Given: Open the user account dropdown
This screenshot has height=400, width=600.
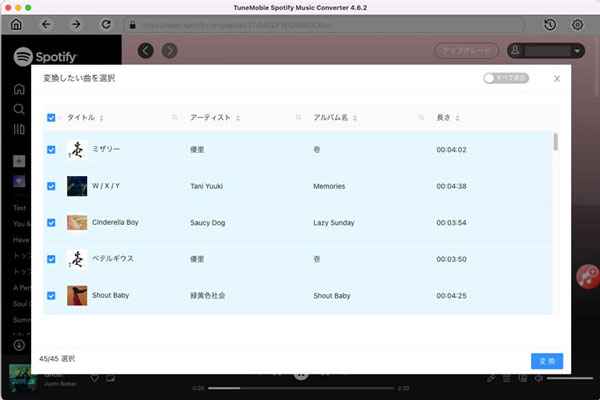Looking at the screenshot, I should 546,51.
